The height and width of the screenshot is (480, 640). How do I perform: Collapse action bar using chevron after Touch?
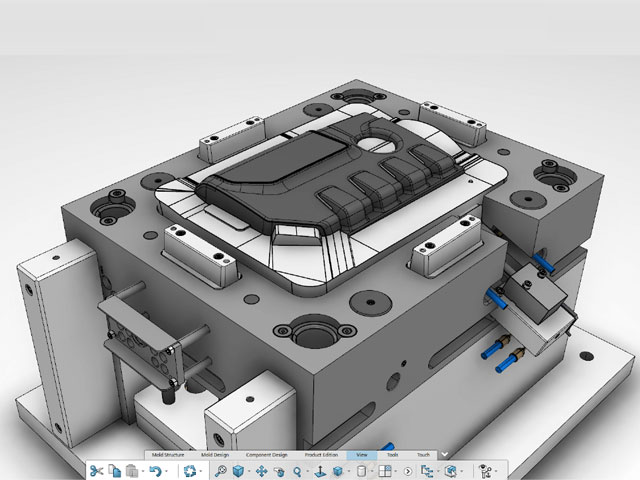pos(444,455)
